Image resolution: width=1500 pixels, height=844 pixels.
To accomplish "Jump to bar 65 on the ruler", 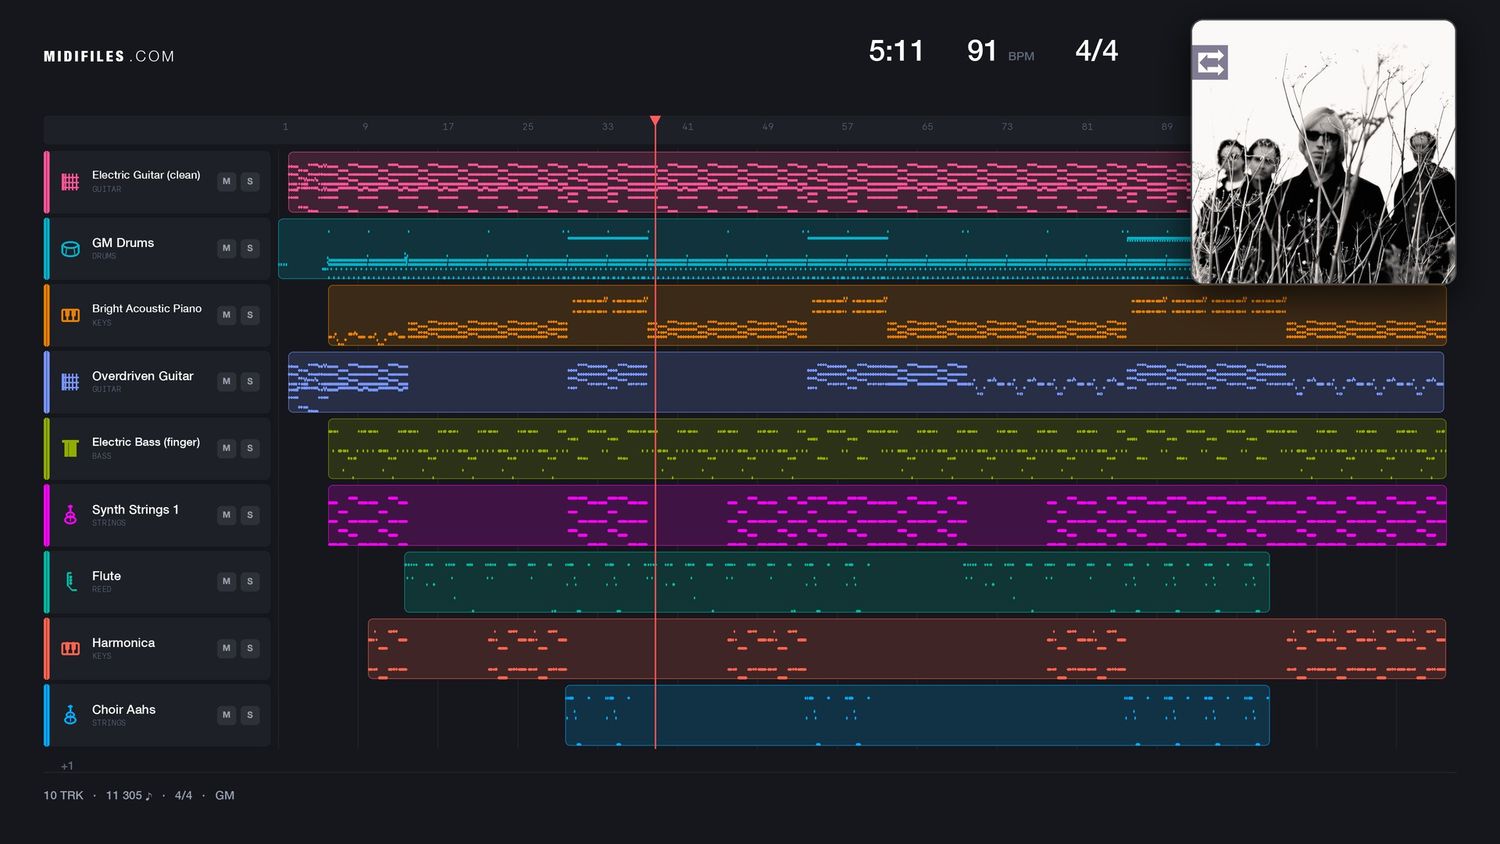I will pyautogui.click(x=928, y=127).
